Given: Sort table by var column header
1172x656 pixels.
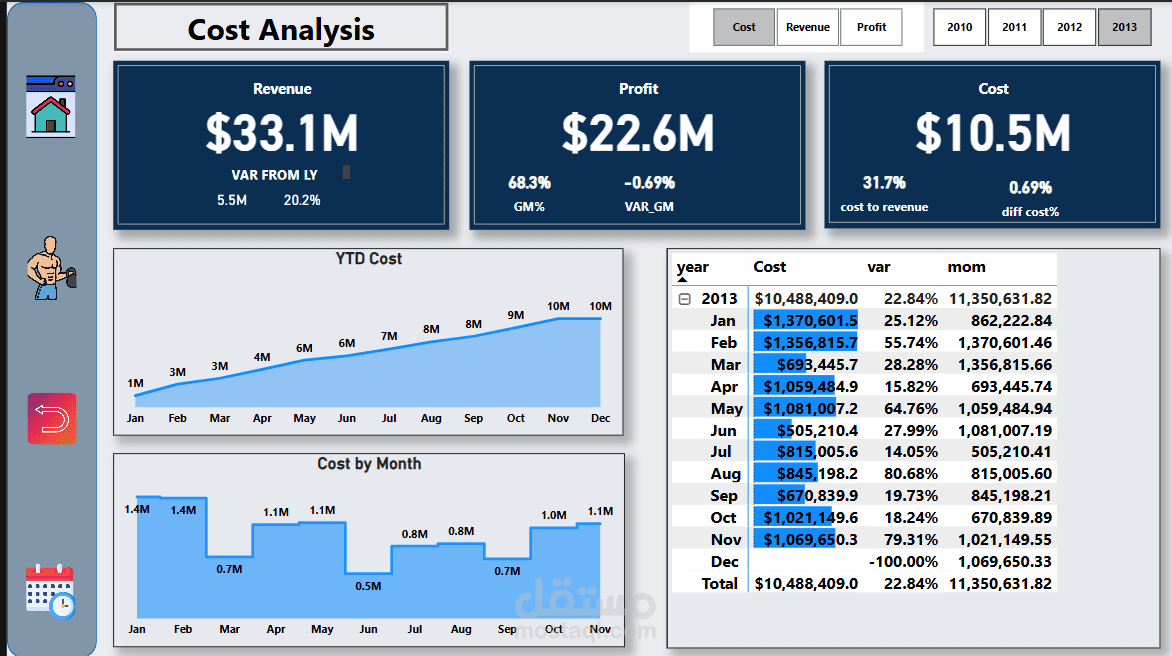Looking at the screenshot, I should click(x=878, y=267).
